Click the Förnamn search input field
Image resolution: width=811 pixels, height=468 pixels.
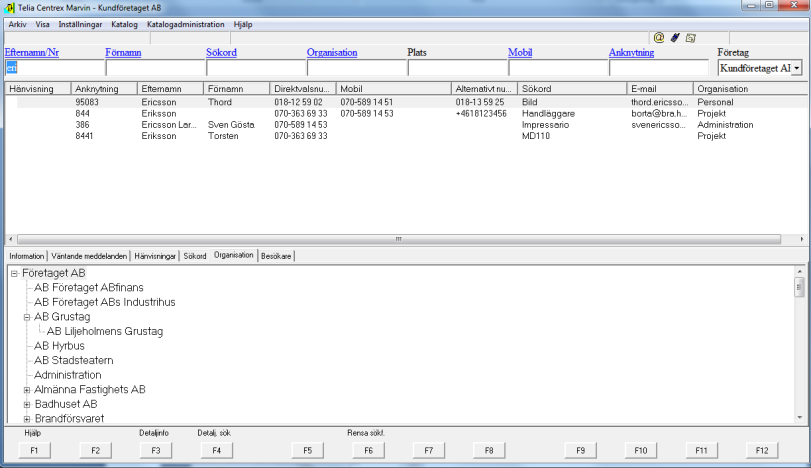(155, 68)
